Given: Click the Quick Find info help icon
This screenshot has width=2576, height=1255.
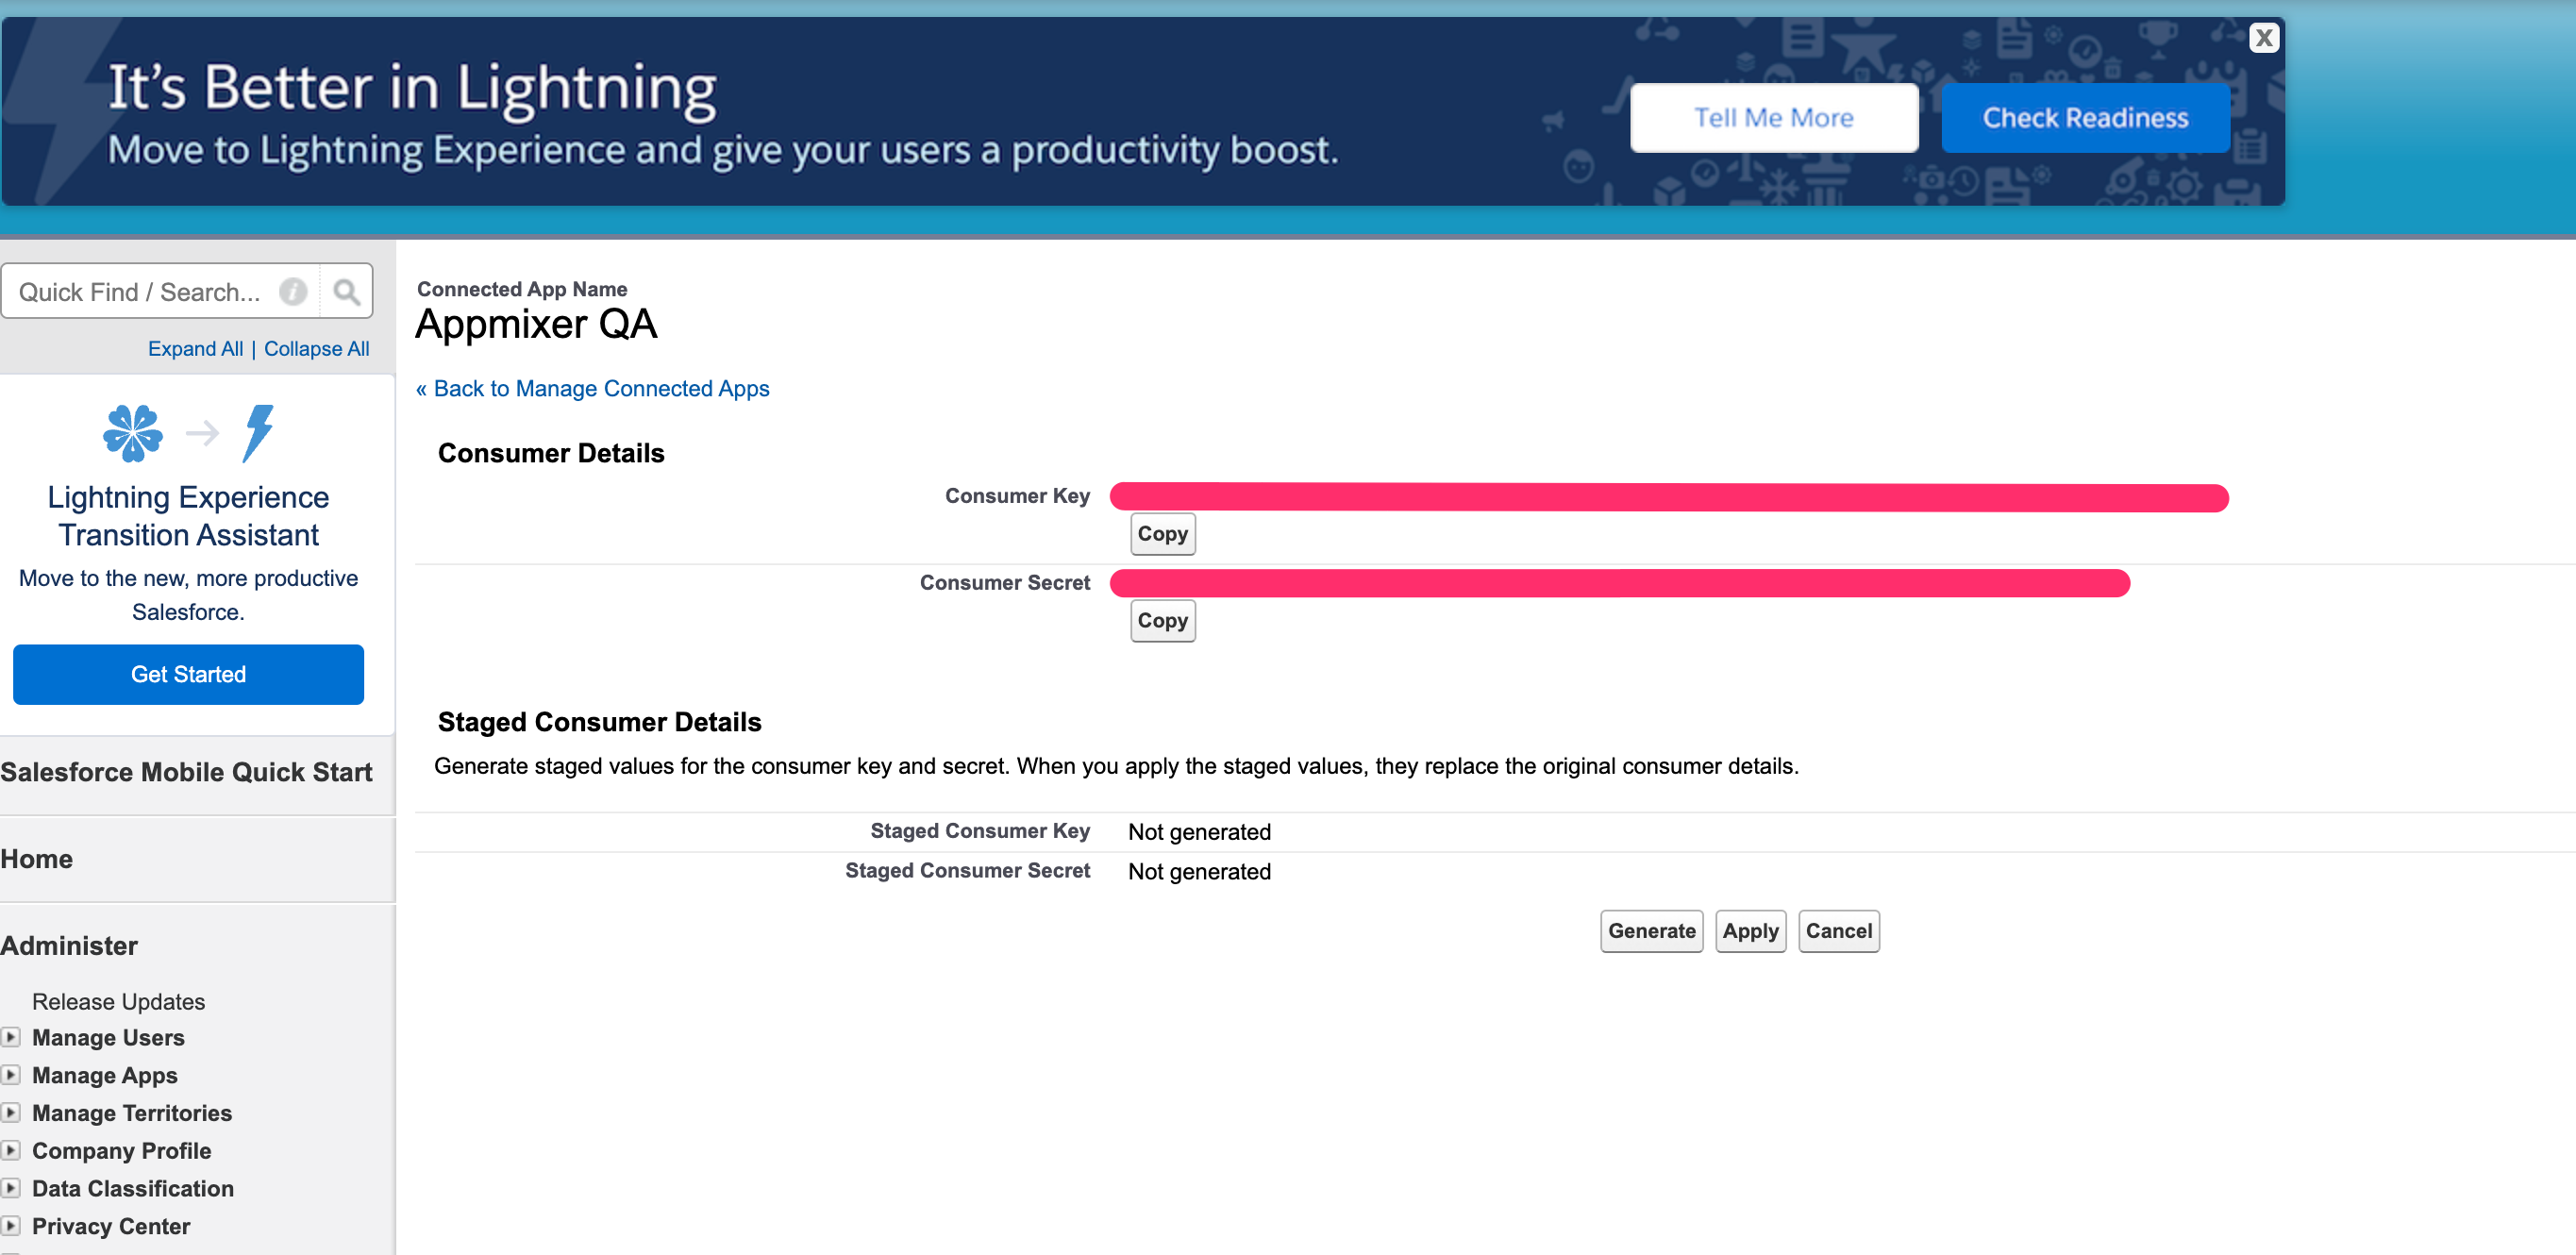Looking at the screenshot, I should (293, 291).
